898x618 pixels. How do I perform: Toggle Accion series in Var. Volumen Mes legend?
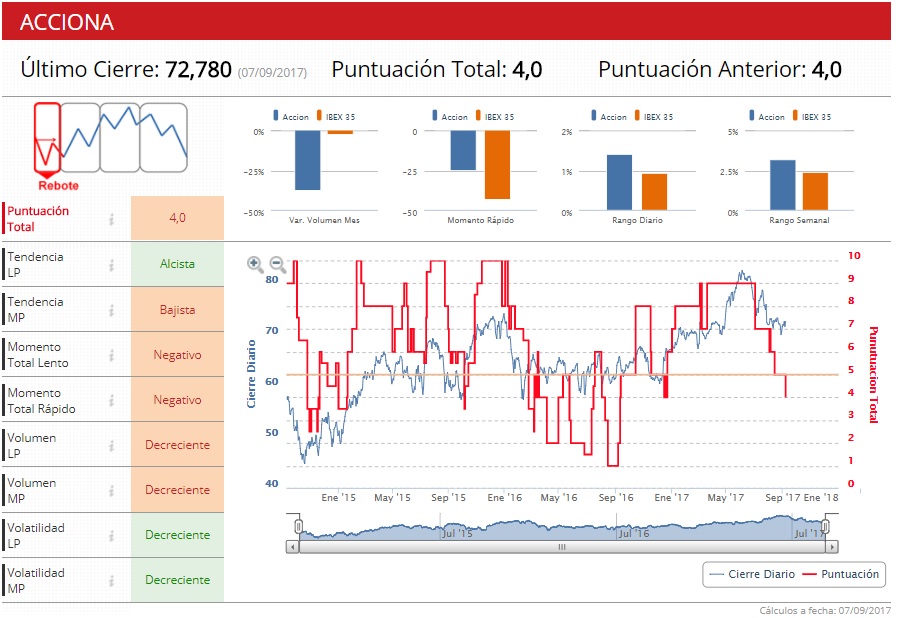tap(291, 116)
